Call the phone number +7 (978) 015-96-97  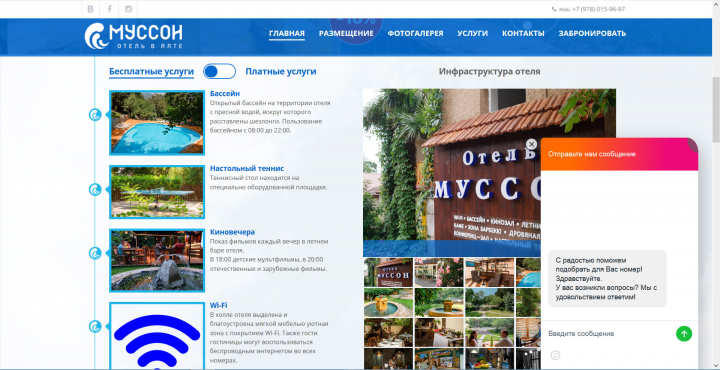click(x=598, y=9)
